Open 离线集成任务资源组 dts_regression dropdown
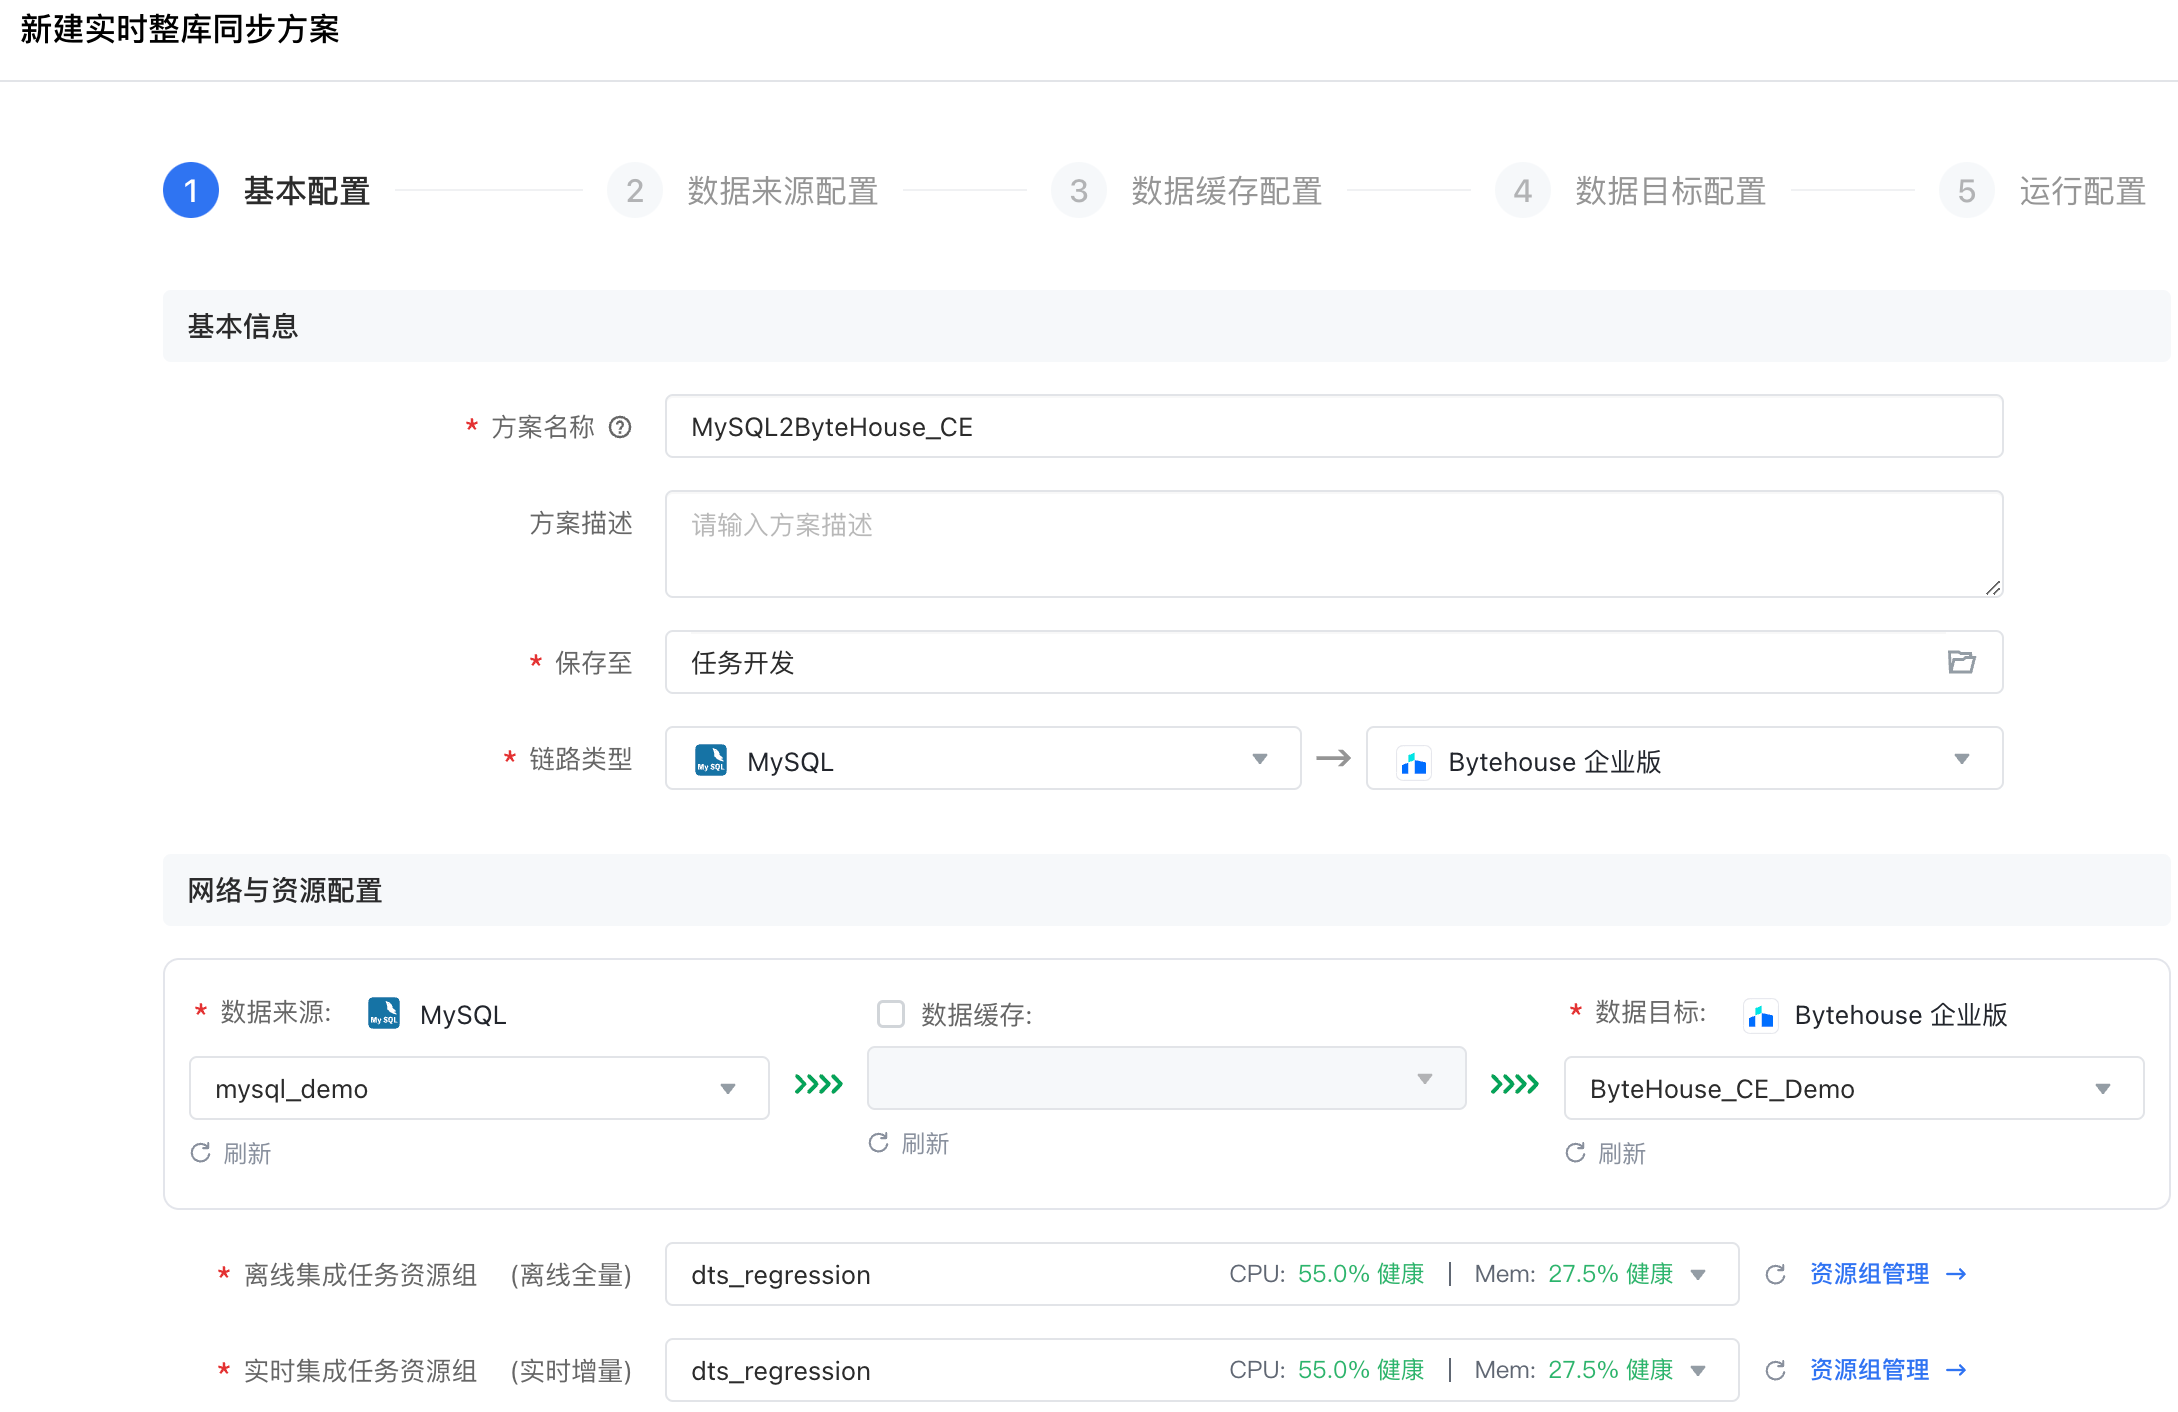 (x=1202, y=1274)
